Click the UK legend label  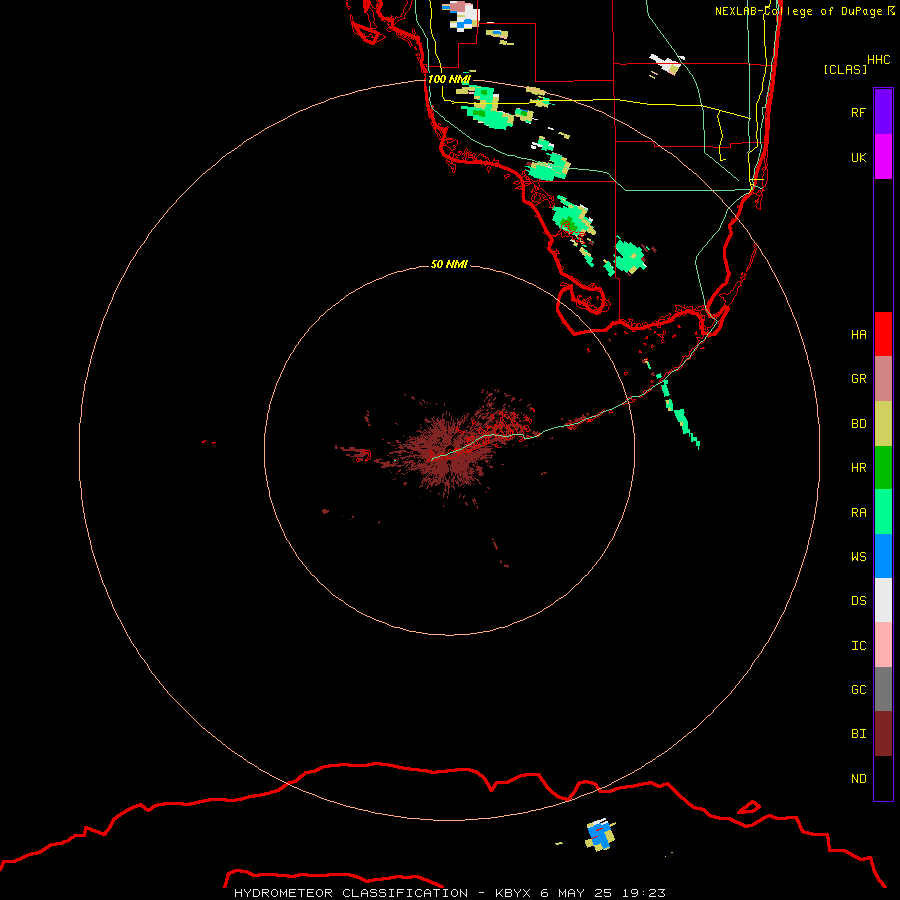point(859,157)
